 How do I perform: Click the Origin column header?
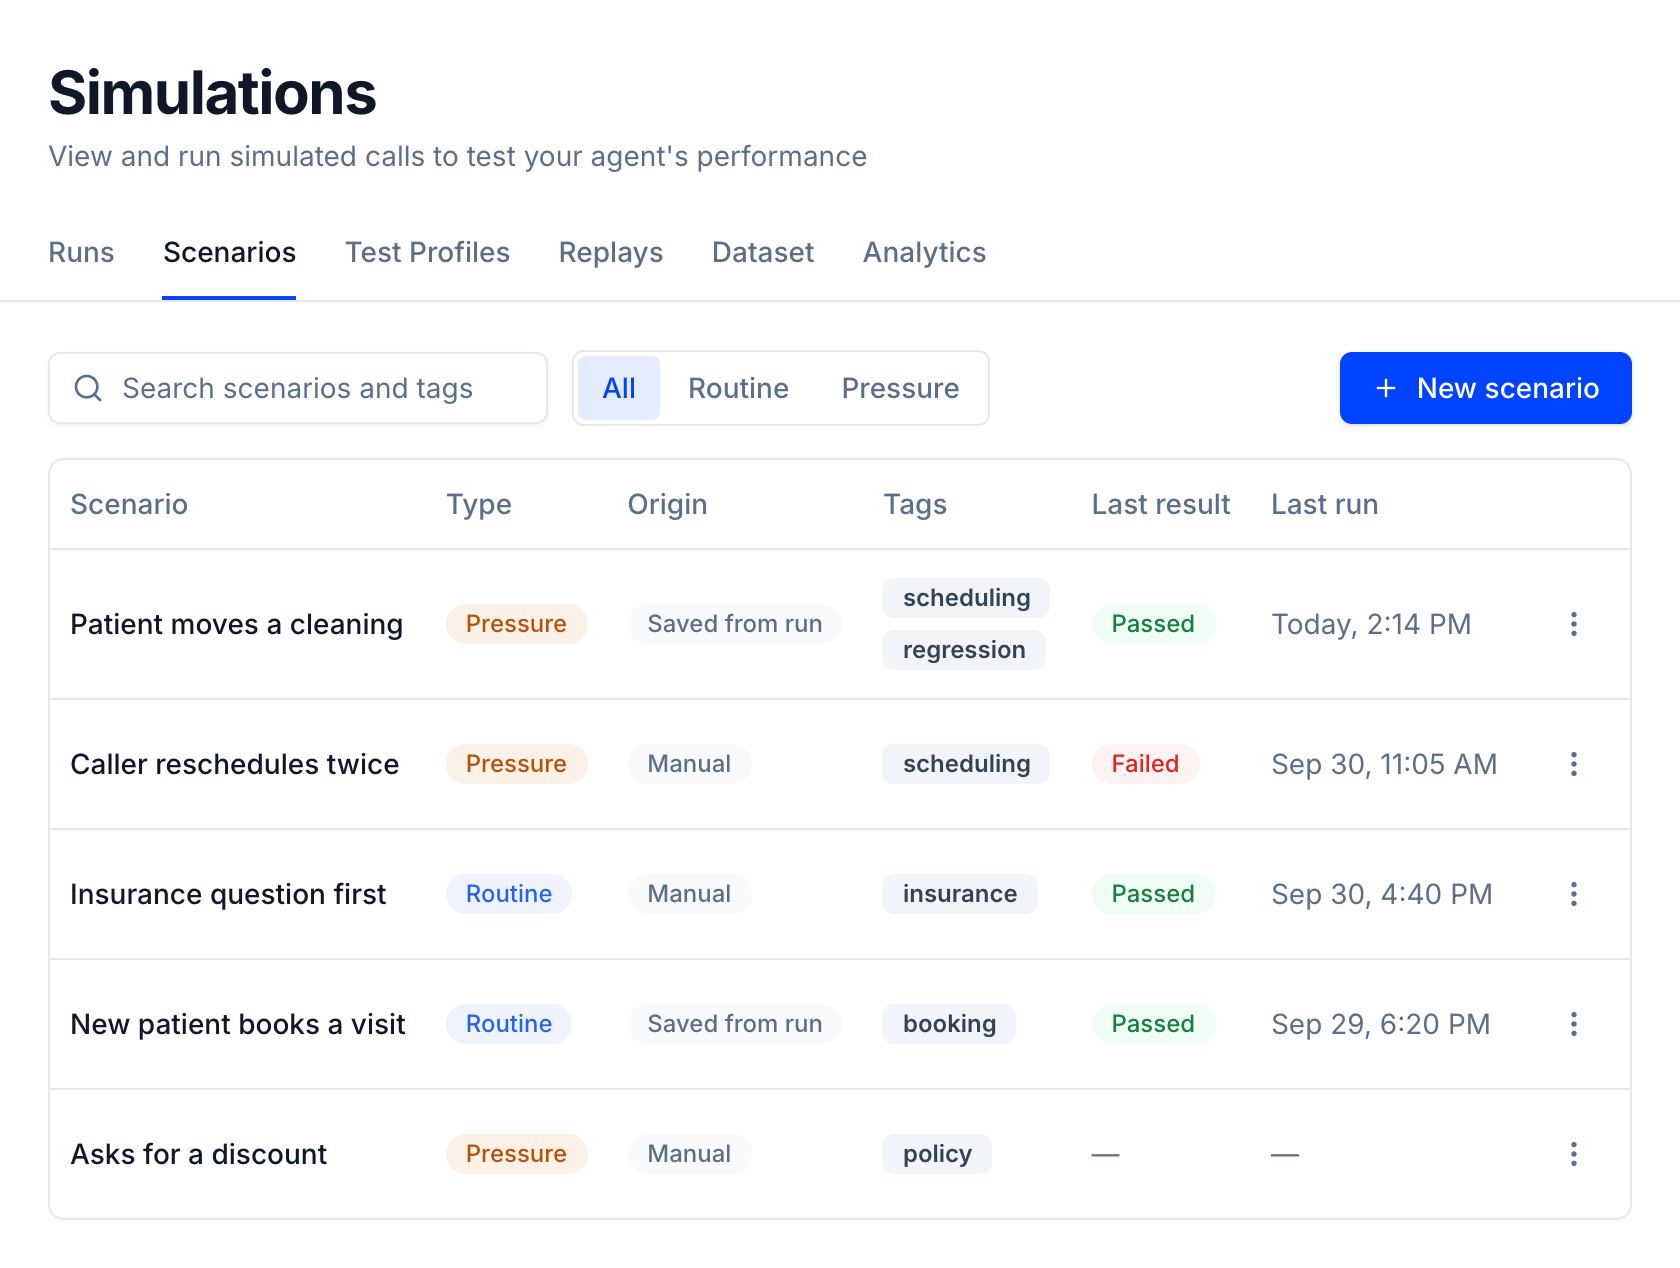tap(667, 504)
